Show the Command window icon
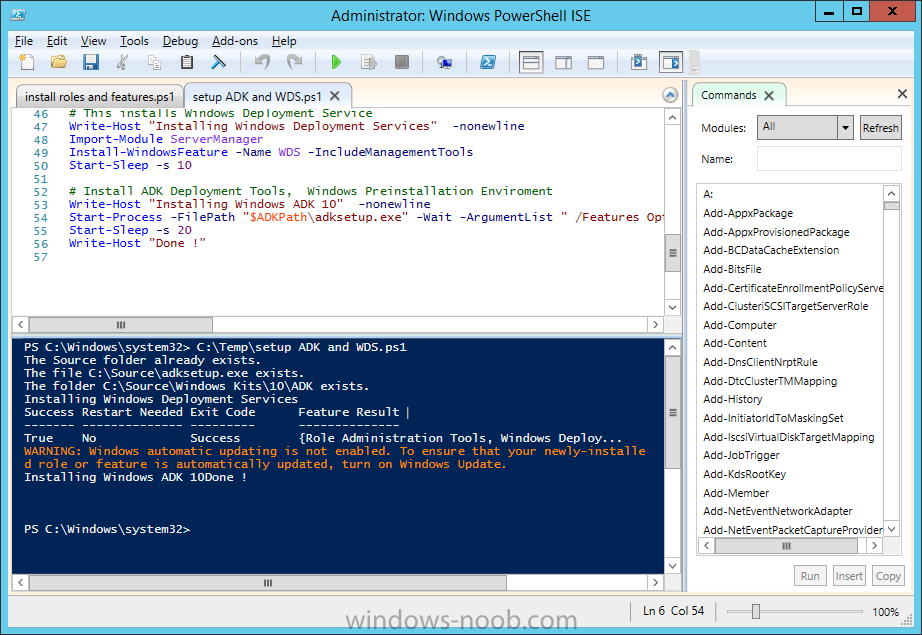Screen dimensions: 922x635 click(639, 62)
